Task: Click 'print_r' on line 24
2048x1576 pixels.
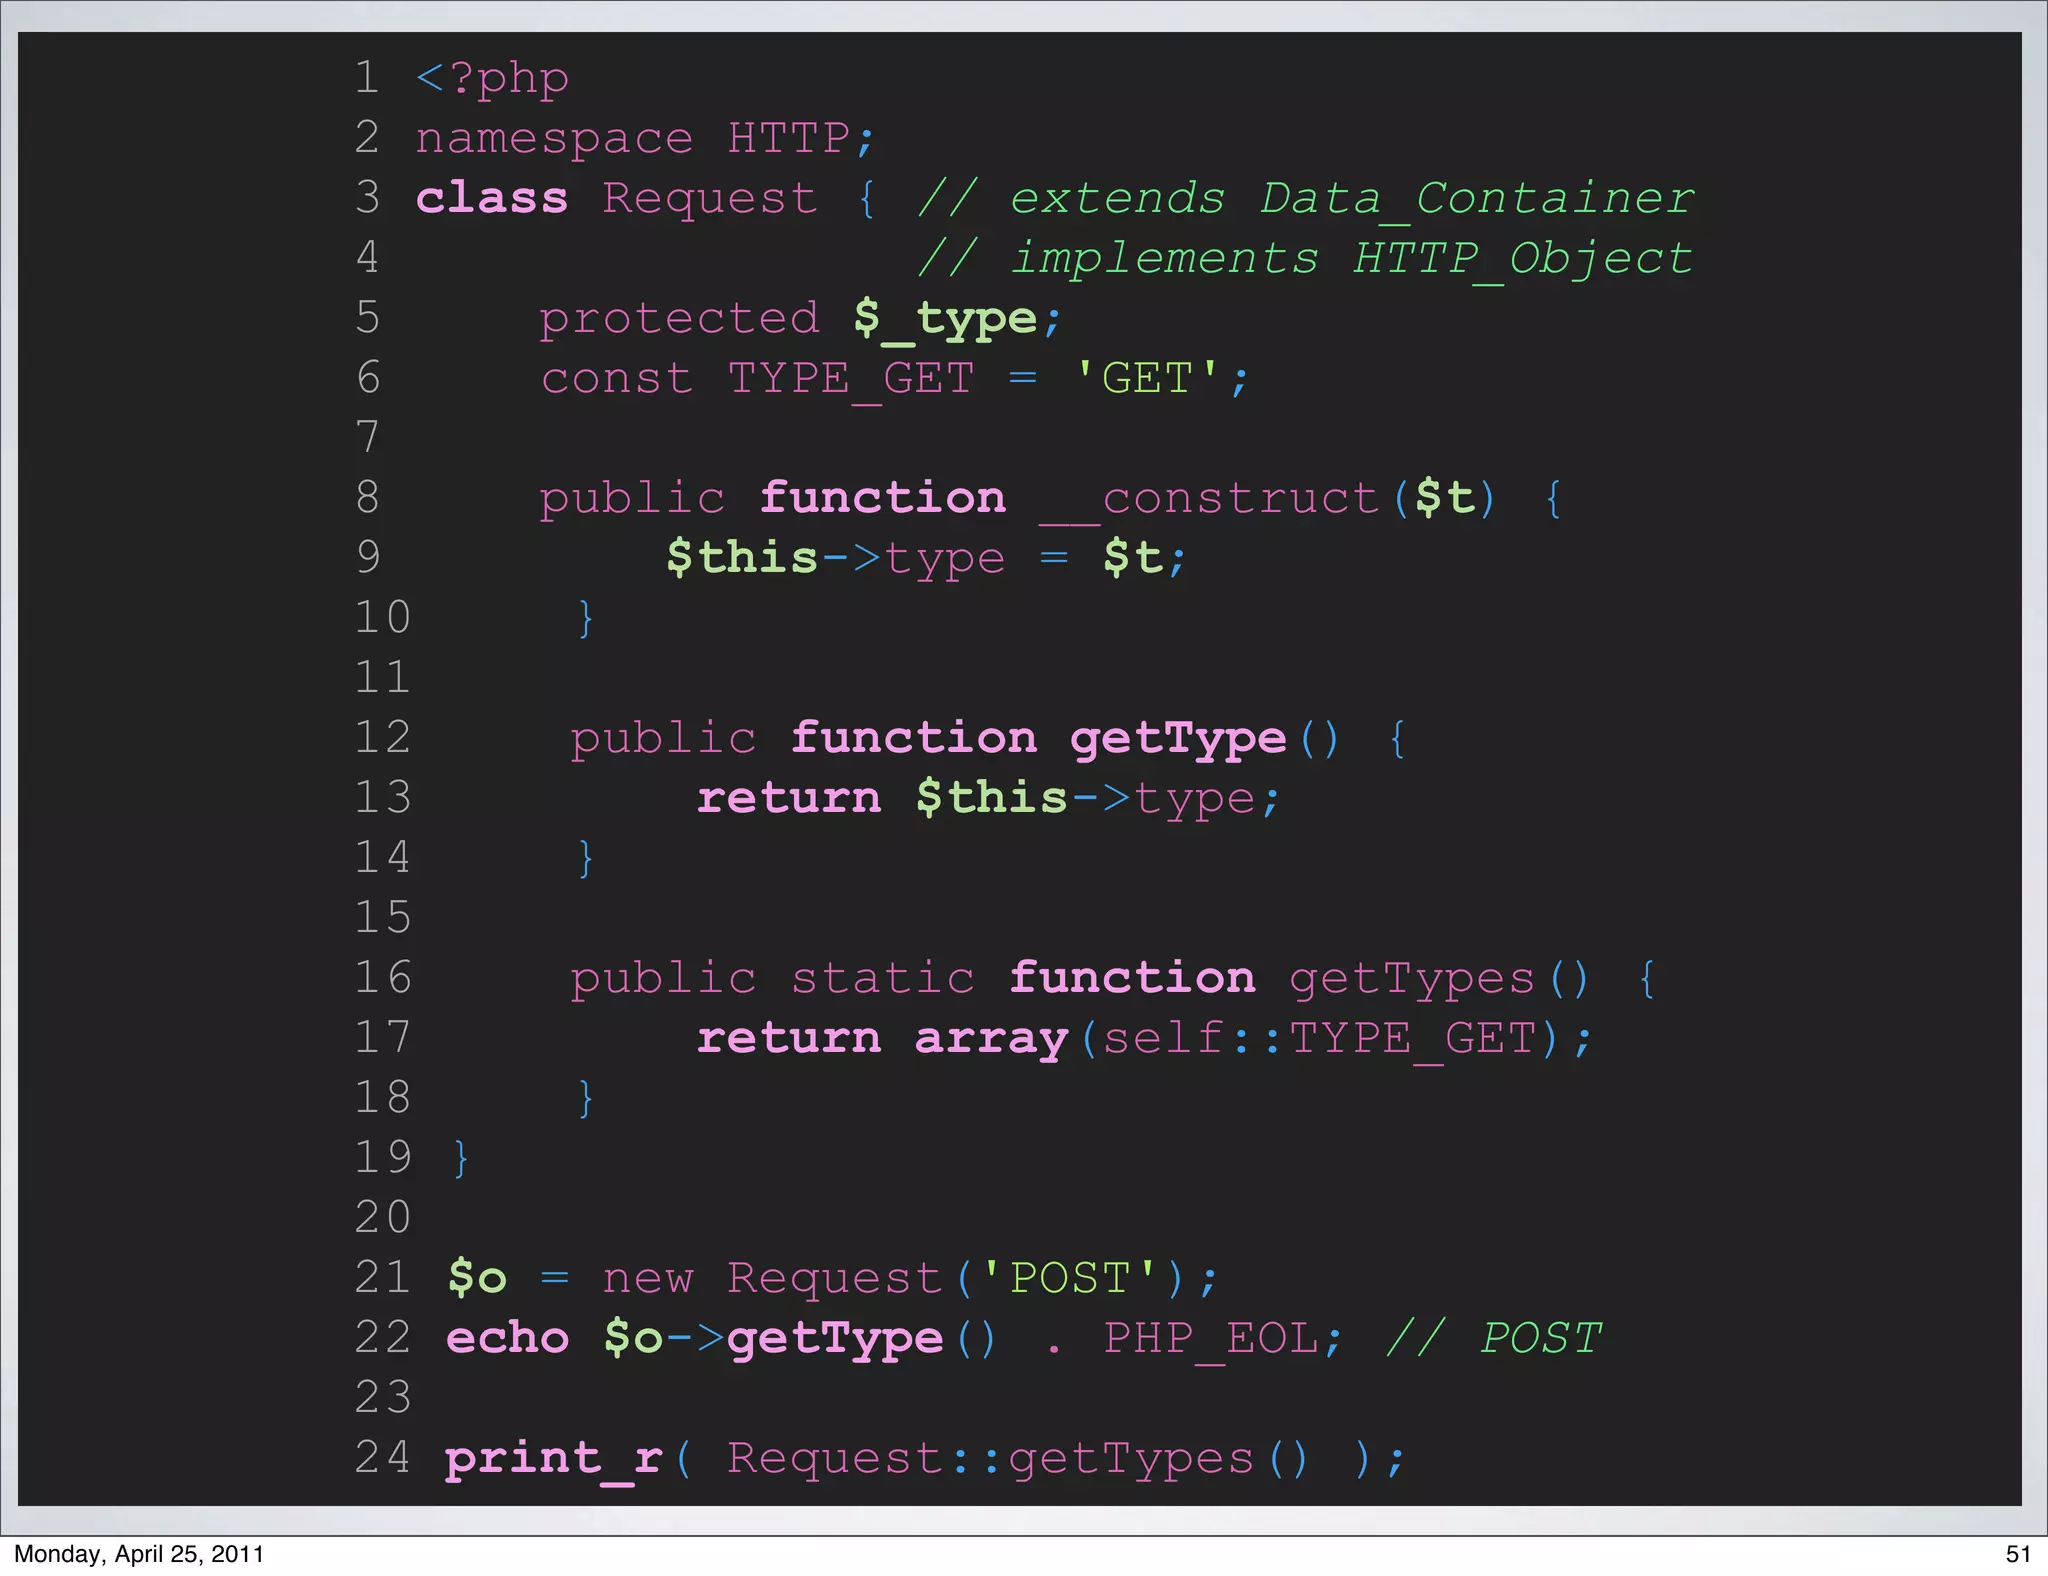Action: (x=554, y=1460)
